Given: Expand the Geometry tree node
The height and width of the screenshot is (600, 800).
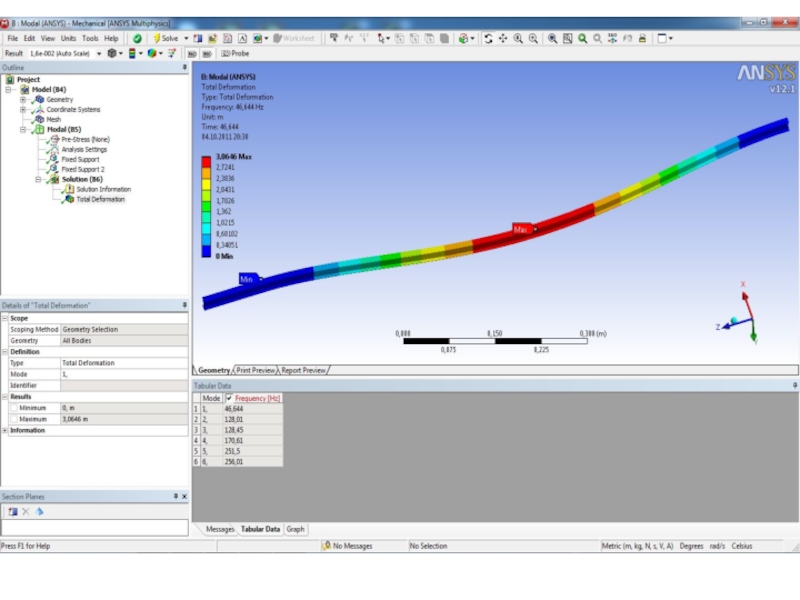Looking at the screenshot, I should [23, 99].
